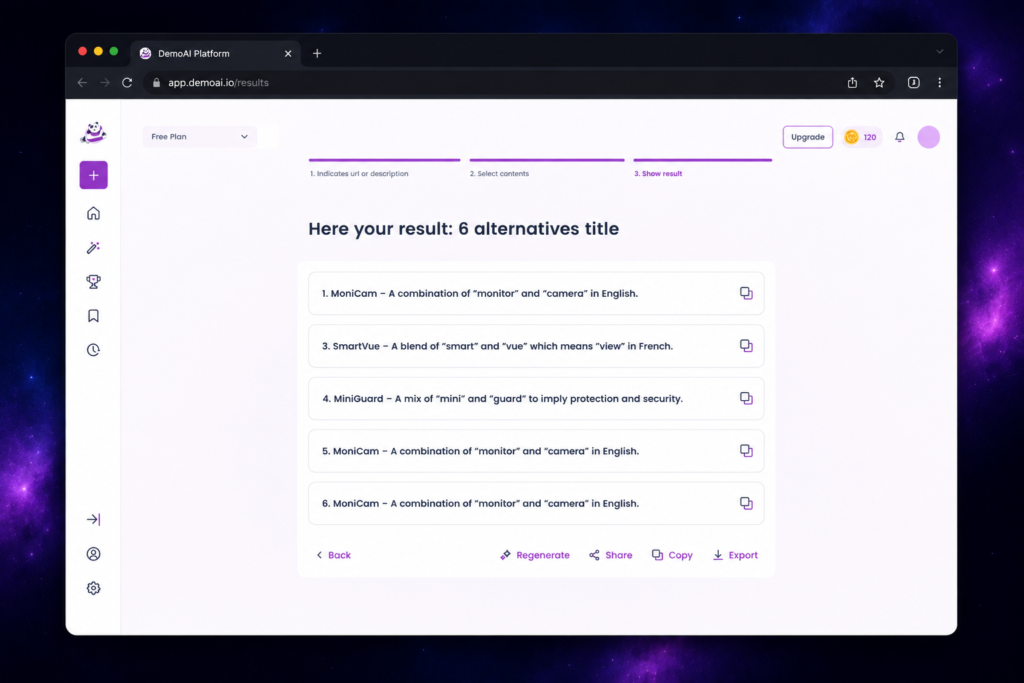Open a new browser tab
The width and height of the screenshot is (1024, 683).
coord(317,54)
